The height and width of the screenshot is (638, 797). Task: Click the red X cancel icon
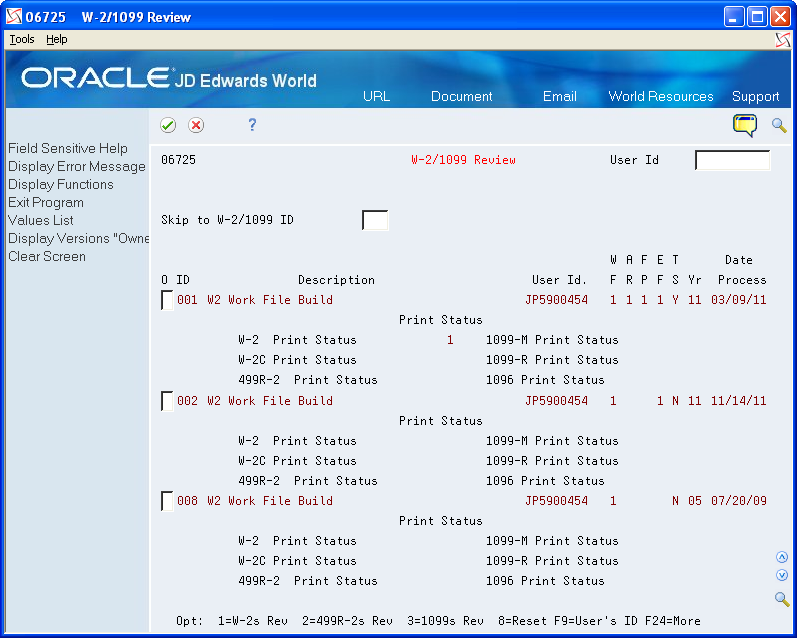196,125
